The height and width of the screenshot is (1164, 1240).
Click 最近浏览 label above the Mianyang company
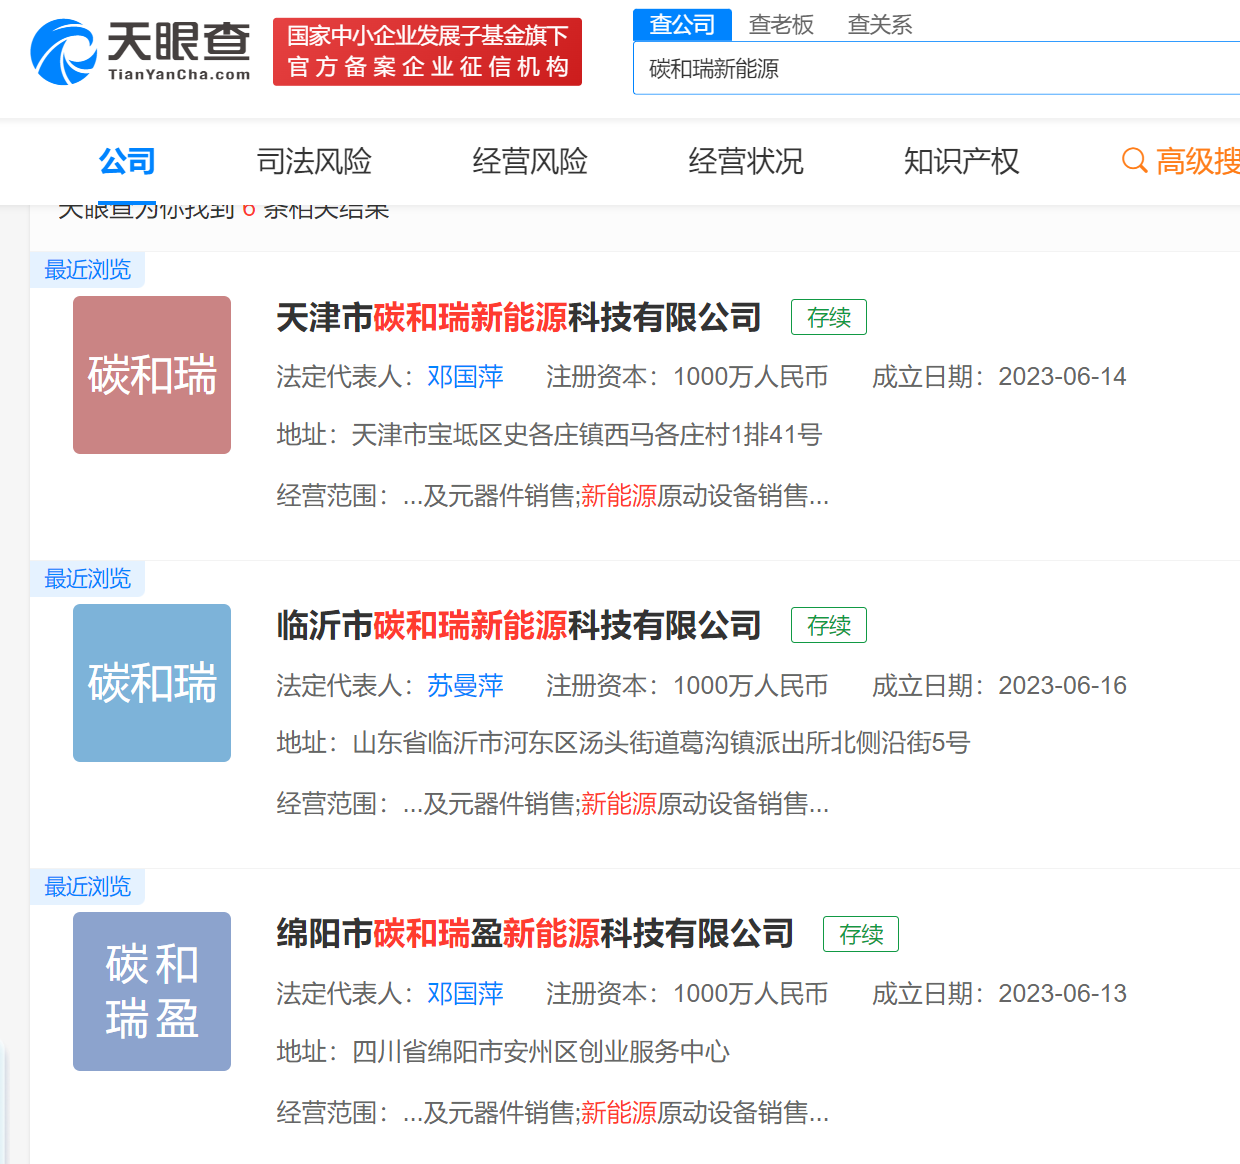pos(88,886)
